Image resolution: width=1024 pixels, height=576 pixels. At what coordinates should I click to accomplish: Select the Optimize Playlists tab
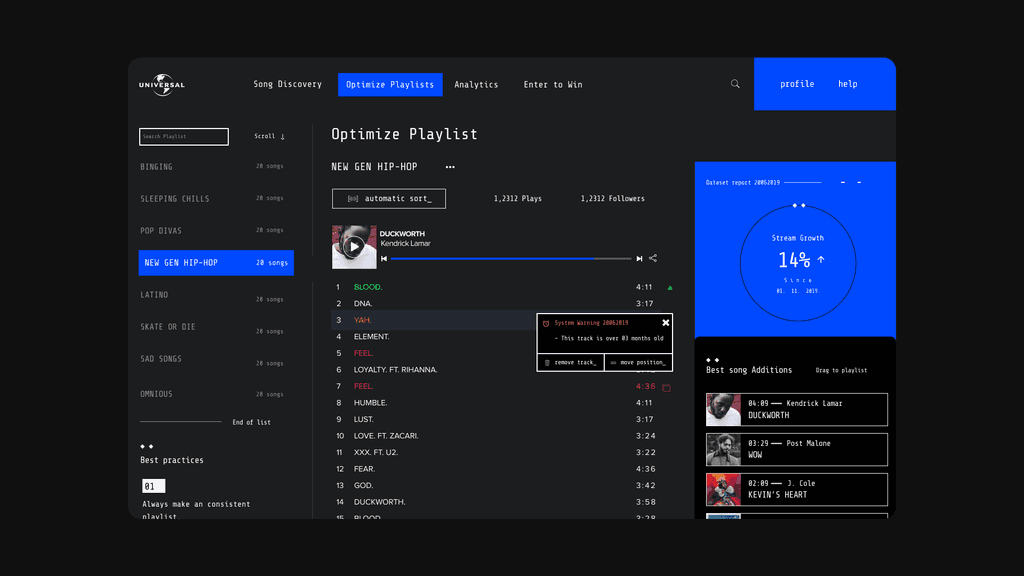tap(390, 84)
